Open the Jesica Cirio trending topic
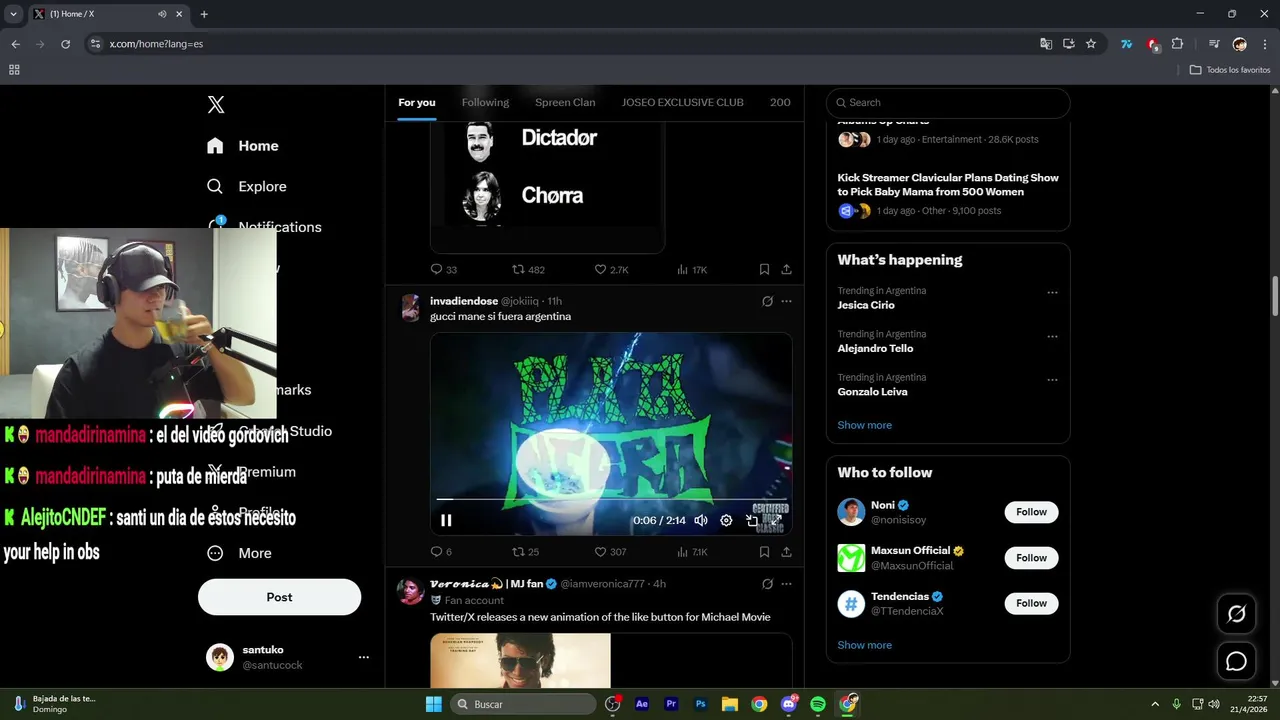This screenshot has height=720, width=1280. point(866,305)
